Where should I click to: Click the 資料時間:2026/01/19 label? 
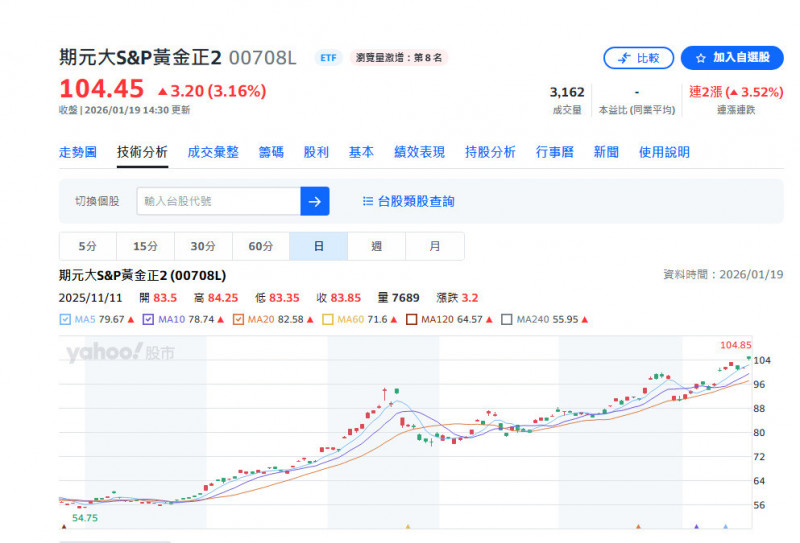click(723, 275)
